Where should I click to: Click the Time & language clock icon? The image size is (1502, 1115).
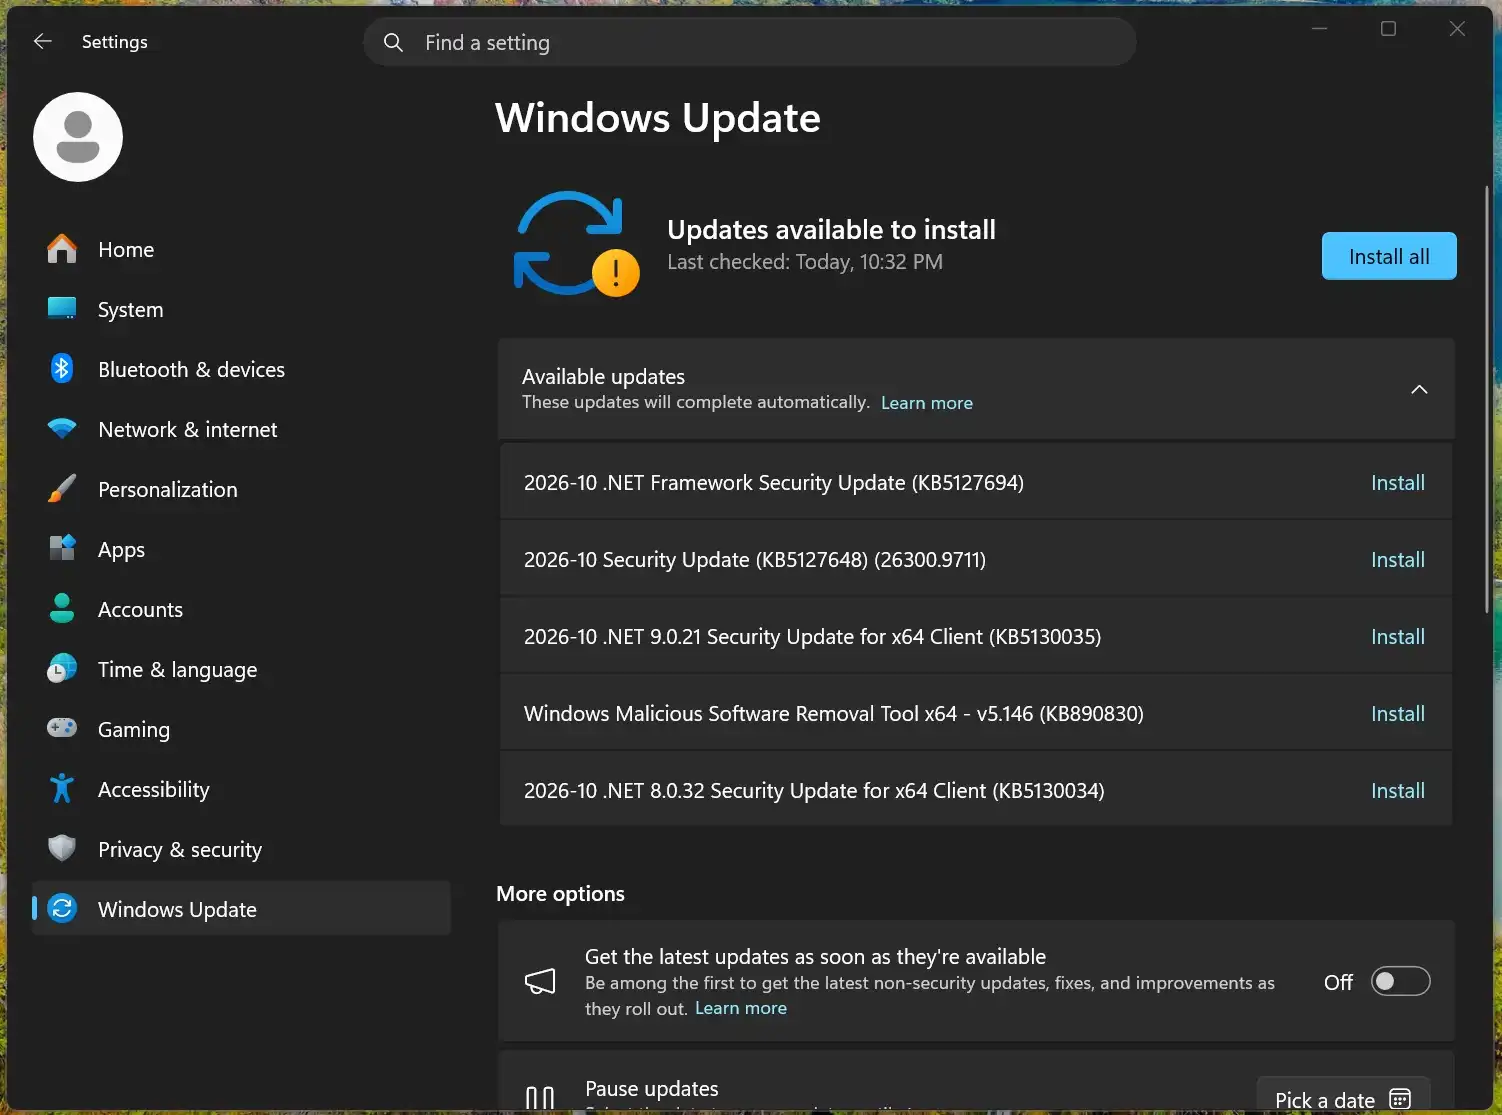pos(62,669)
